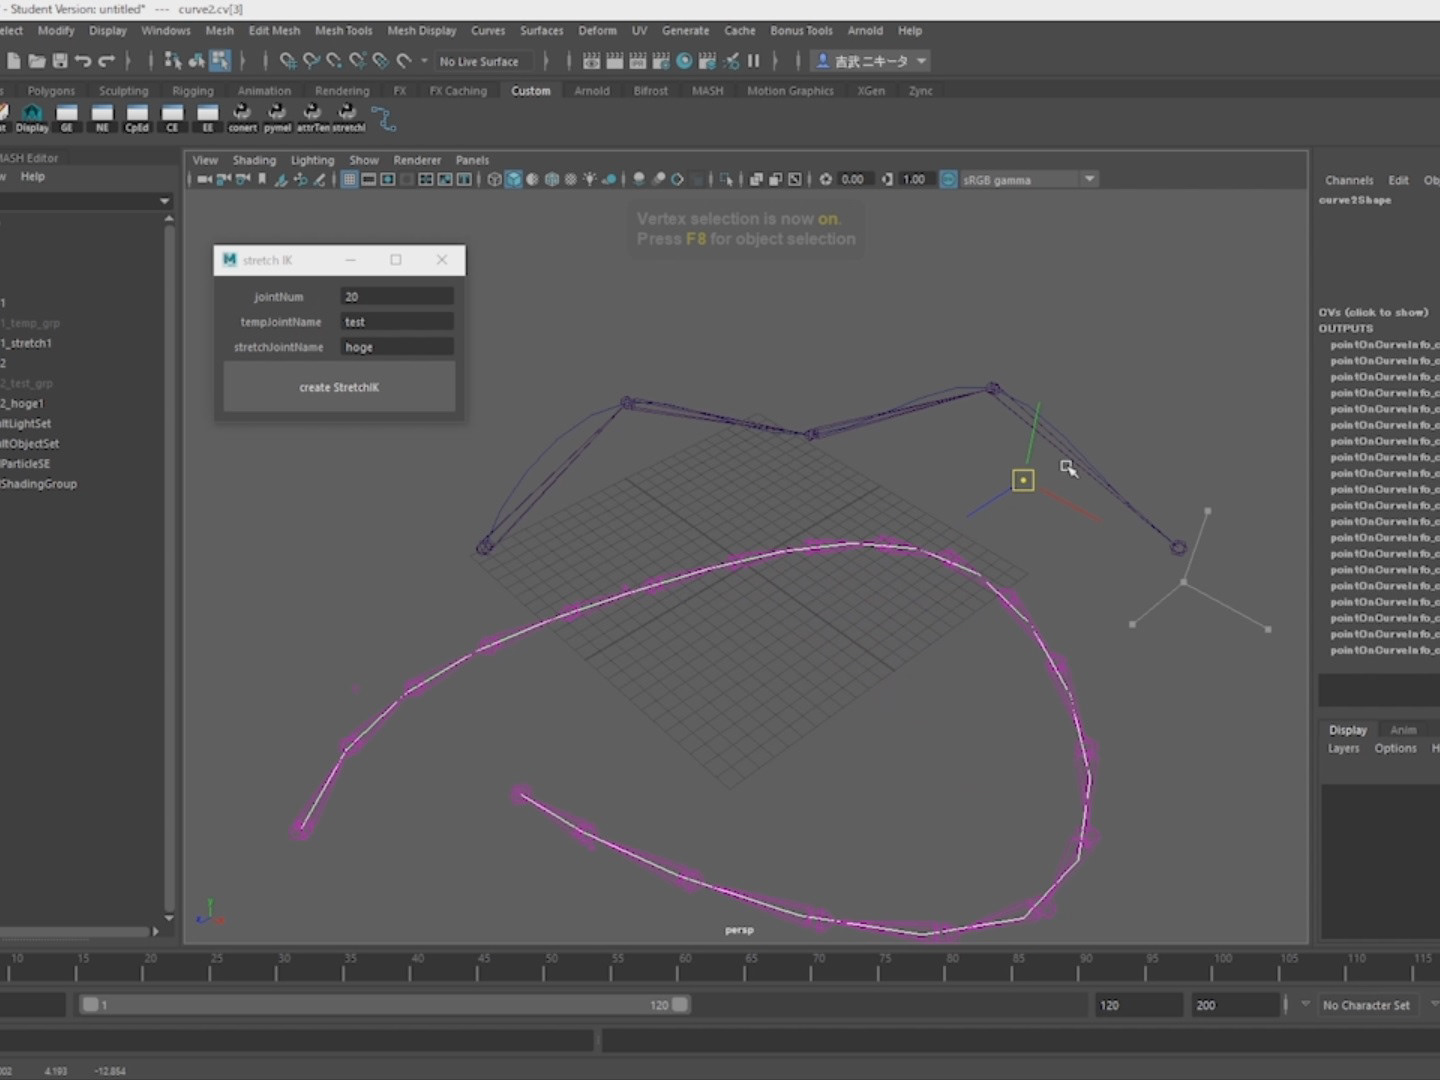Click the Snap to grids magnet icon
This screenshot has width=1440, height=1080.
tap(288, 61)
